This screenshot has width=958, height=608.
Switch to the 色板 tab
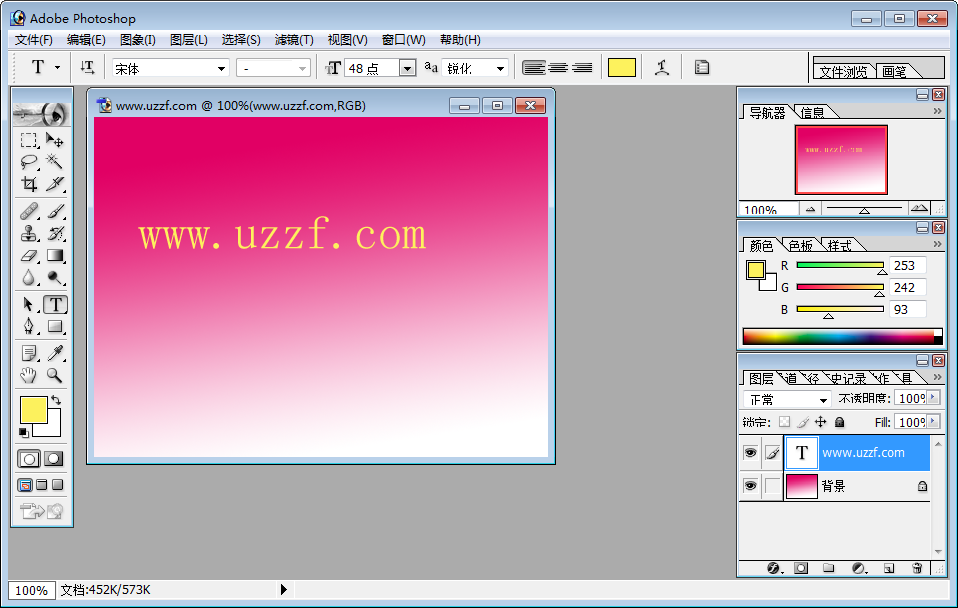click(x=800, y=246)
